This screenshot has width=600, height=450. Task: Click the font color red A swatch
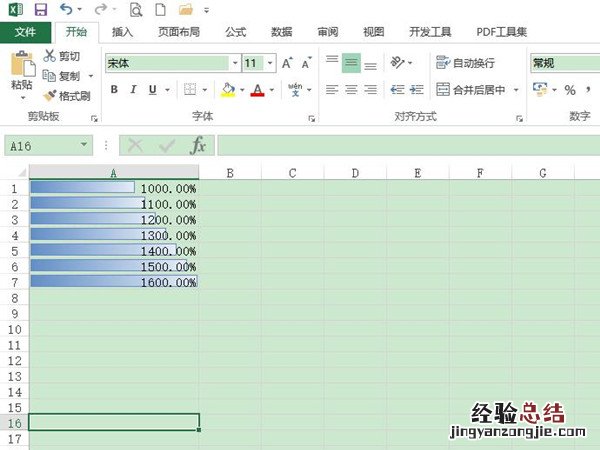tap(257, 90)
